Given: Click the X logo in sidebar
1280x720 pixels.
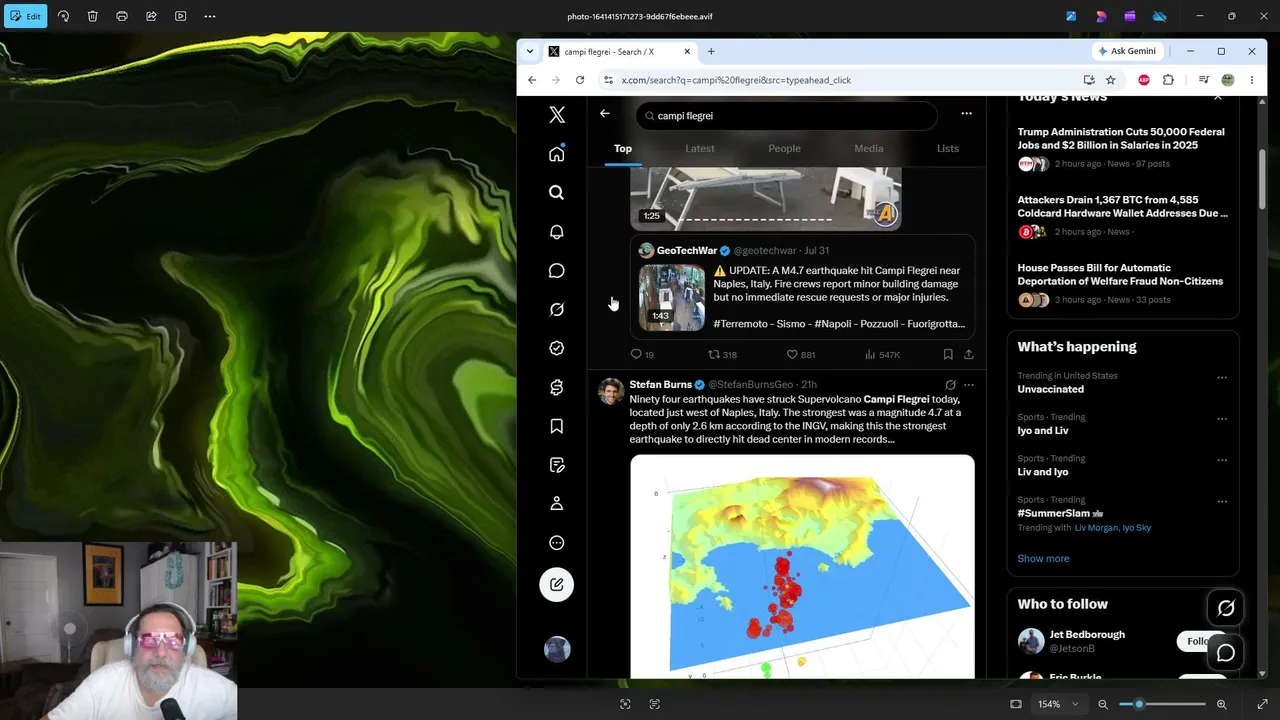Looking at the screenshot, I should (557, 115).
